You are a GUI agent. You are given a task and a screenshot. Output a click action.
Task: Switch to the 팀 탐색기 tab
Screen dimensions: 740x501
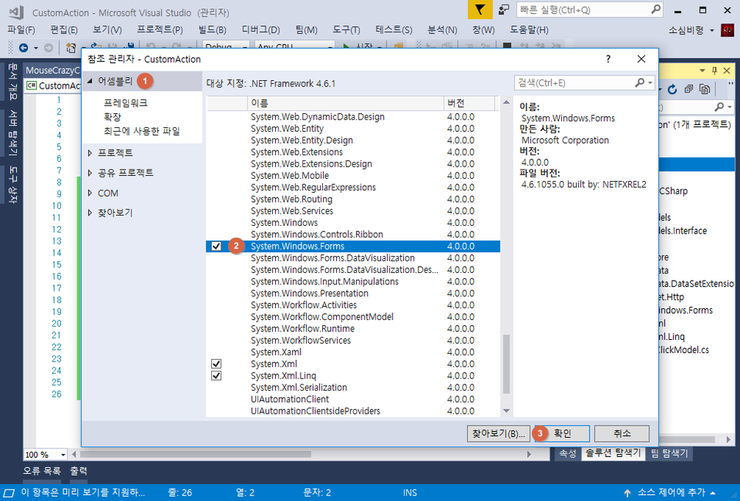point(669,453)
